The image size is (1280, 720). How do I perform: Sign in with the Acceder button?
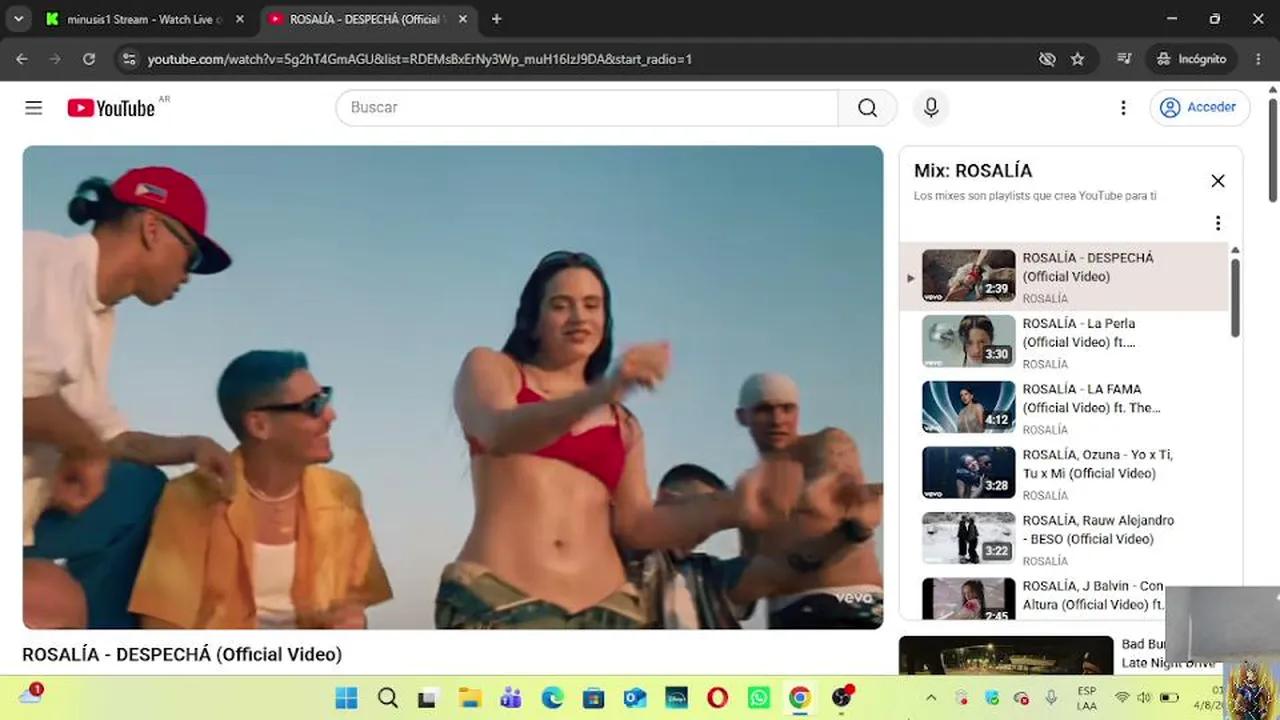(1199, 108)
